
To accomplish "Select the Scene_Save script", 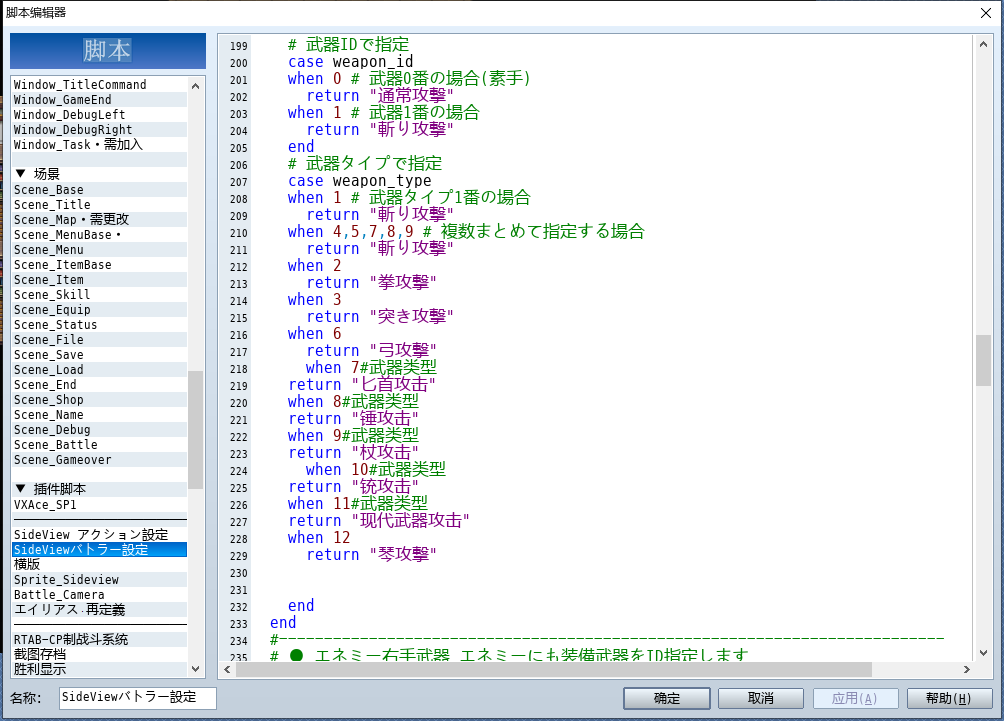I will (x=99, y=355).
